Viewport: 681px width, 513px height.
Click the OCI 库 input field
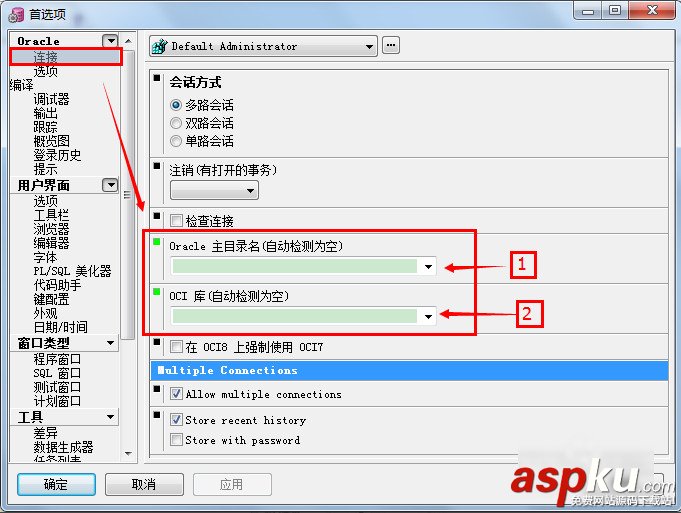pos(295,316)
